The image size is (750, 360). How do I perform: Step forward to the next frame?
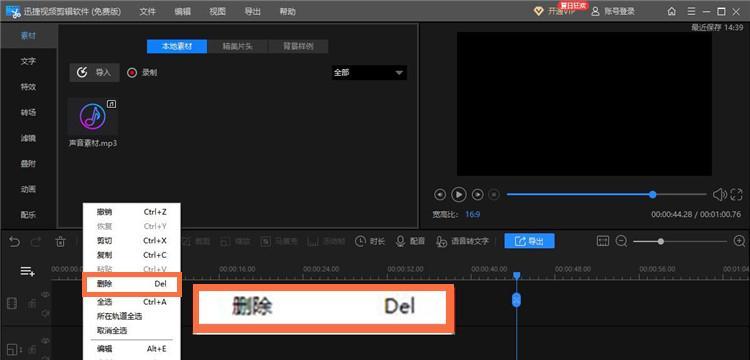[477, 195]
